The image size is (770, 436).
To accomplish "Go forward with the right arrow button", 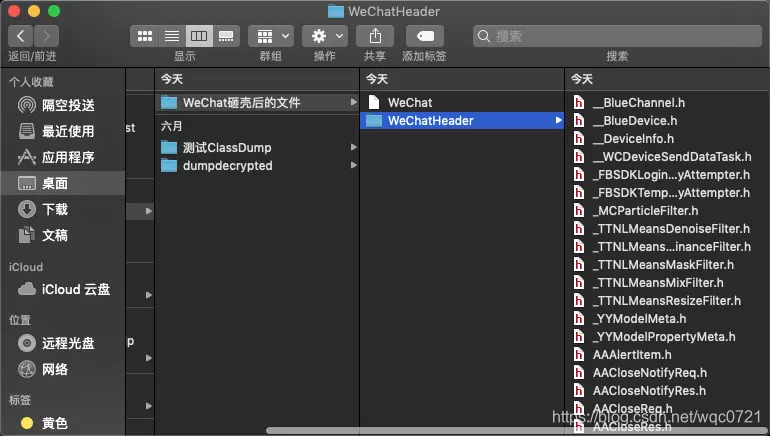I will click(x=47, y=36).
